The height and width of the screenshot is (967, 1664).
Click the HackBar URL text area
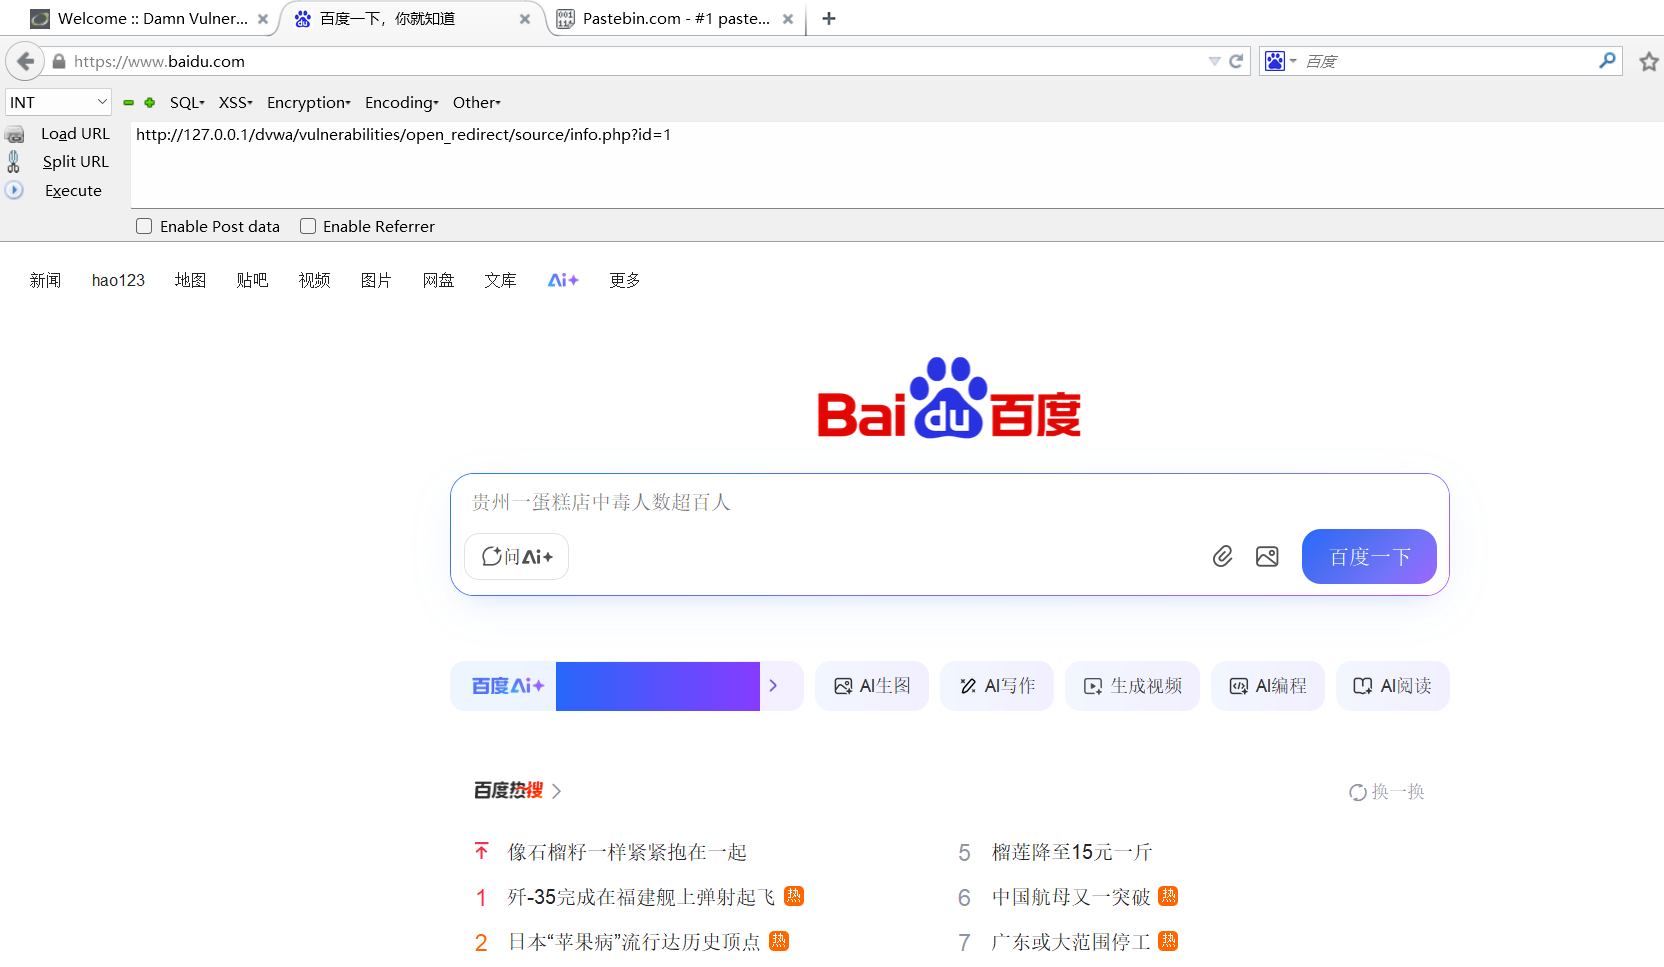pyautogui.click(x=896, y=165)
